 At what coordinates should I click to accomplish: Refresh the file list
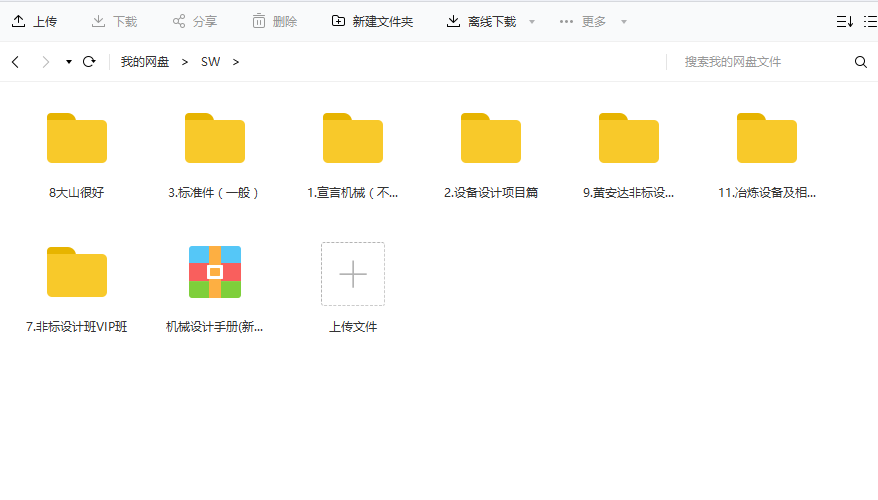point(89,62)
